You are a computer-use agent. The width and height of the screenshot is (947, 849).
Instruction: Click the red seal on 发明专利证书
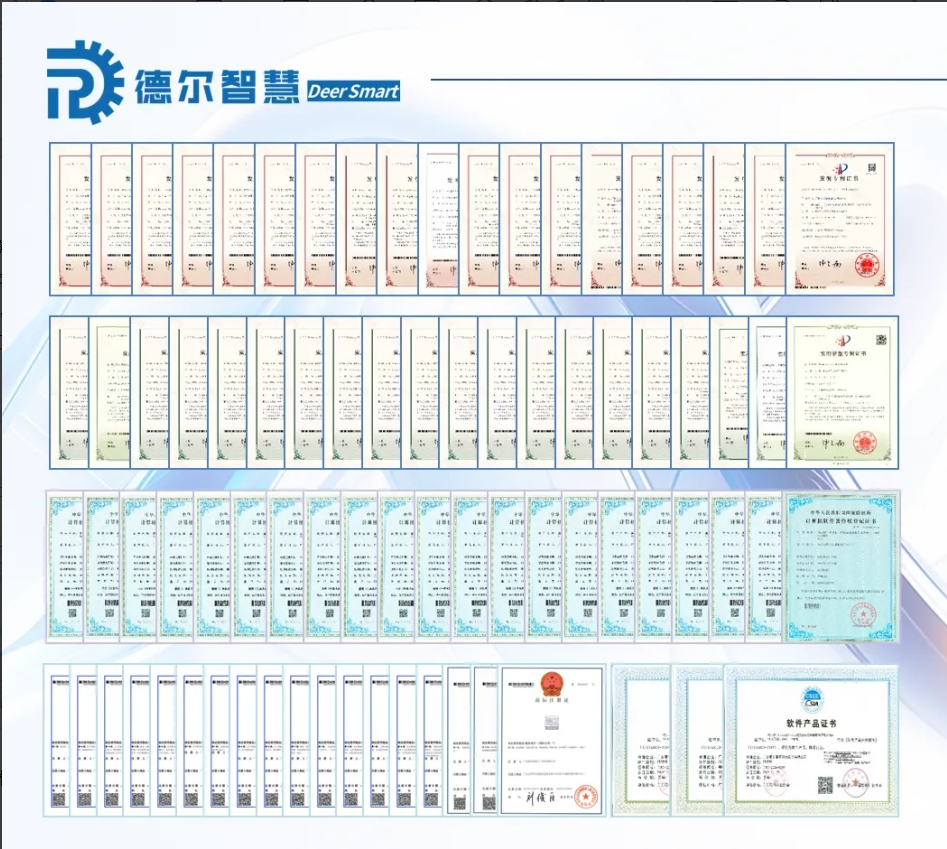point(867,266)
